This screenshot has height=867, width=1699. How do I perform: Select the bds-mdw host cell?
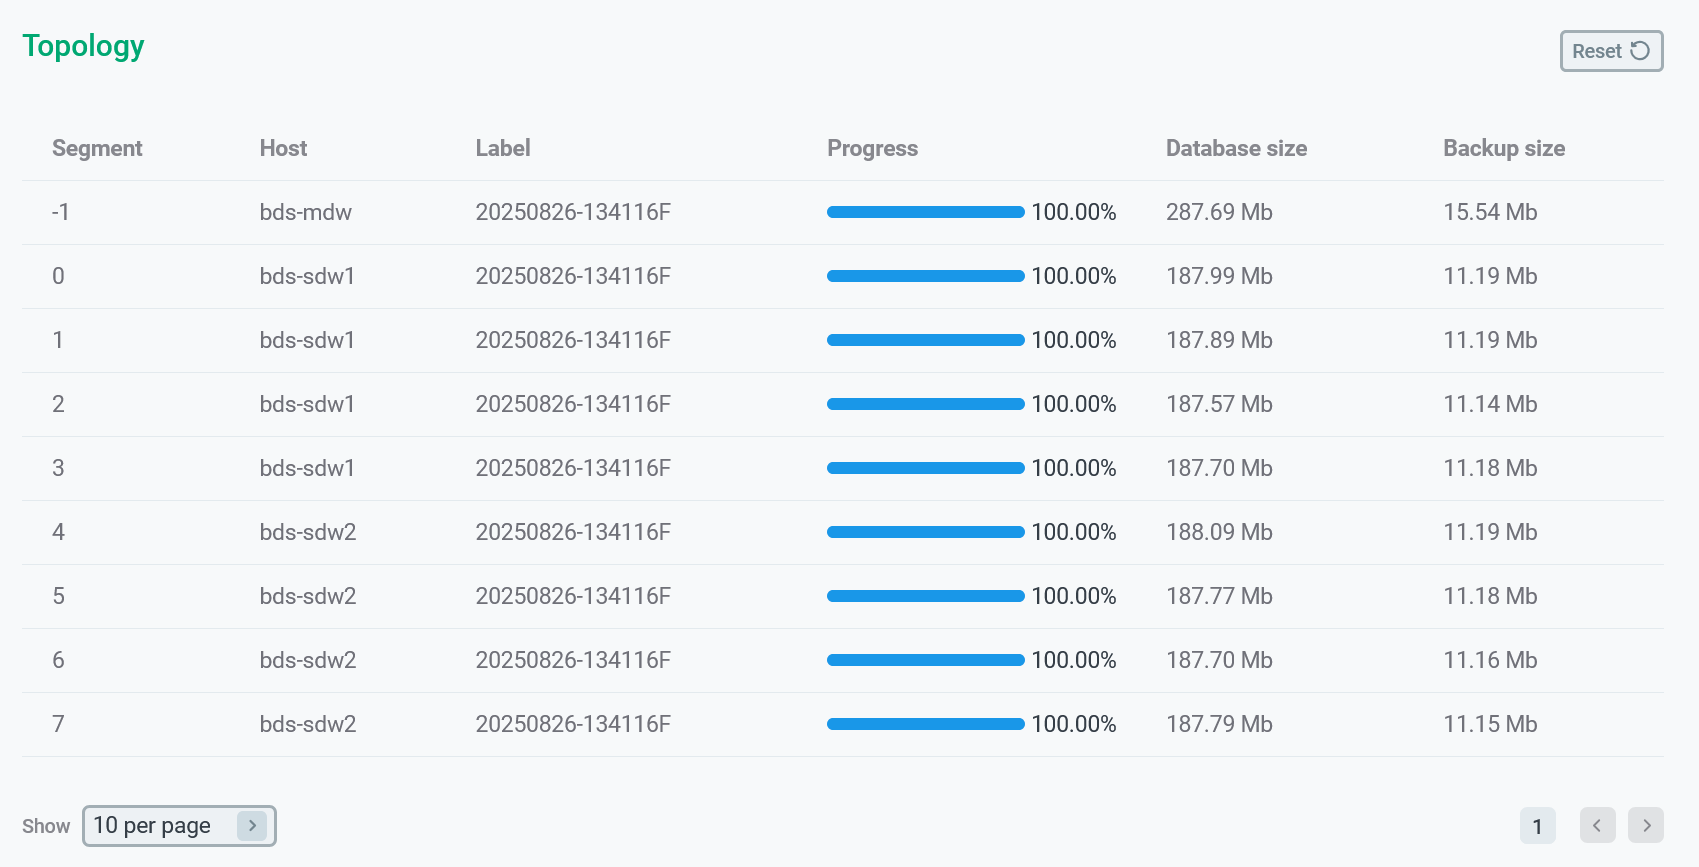(305, 212)
